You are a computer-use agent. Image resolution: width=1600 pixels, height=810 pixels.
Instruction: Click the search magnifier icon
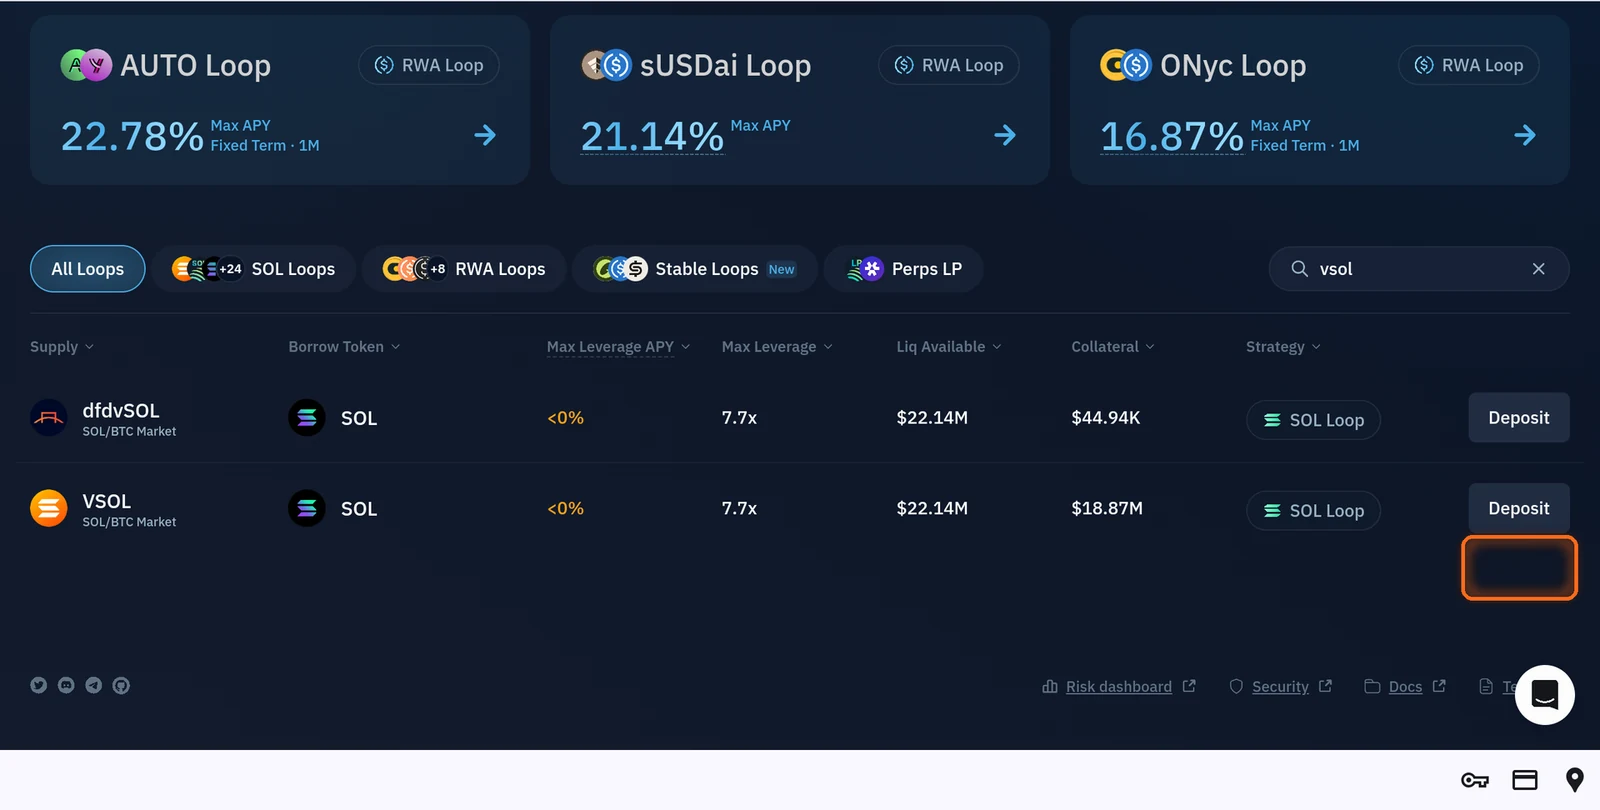pos(1300,269)
